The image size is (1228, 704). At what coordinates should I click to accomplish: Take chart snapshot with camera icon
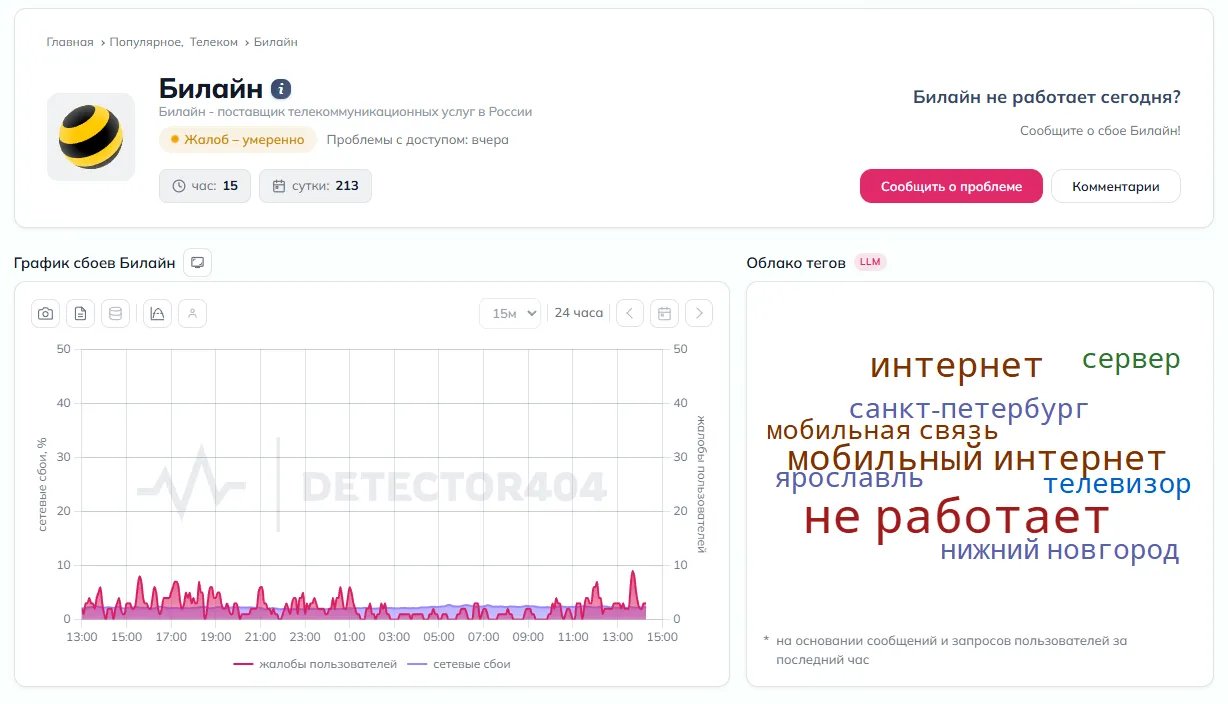click(45, 313)
